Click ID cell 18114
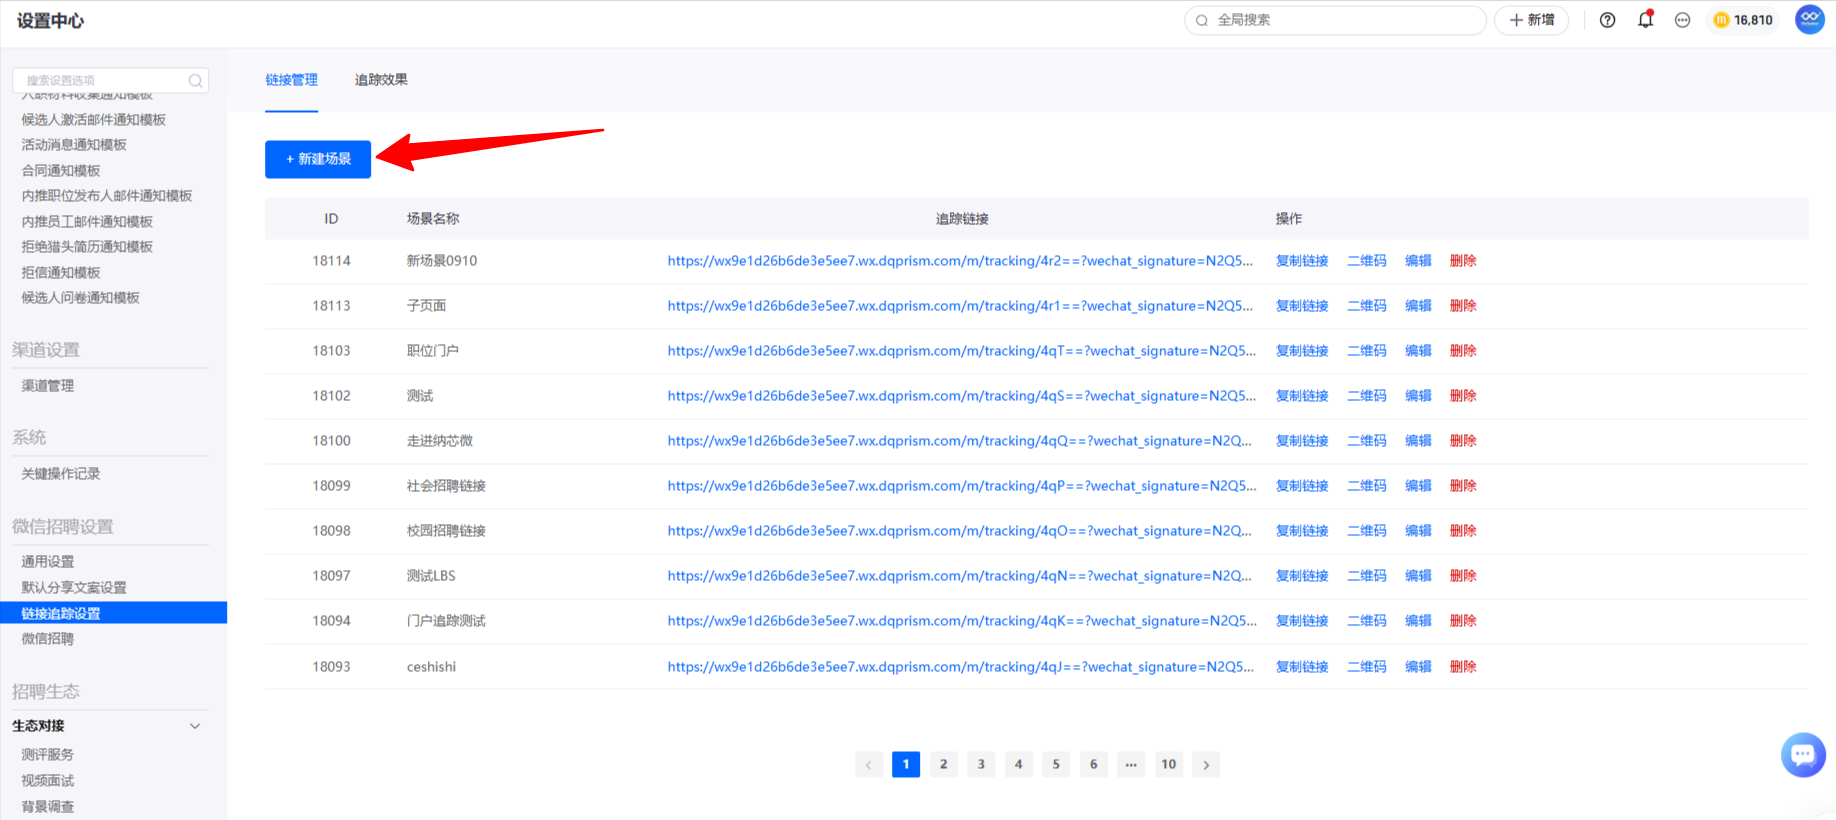The width and height of the screenshot is (1836, 820). click(x=331, y=261)
